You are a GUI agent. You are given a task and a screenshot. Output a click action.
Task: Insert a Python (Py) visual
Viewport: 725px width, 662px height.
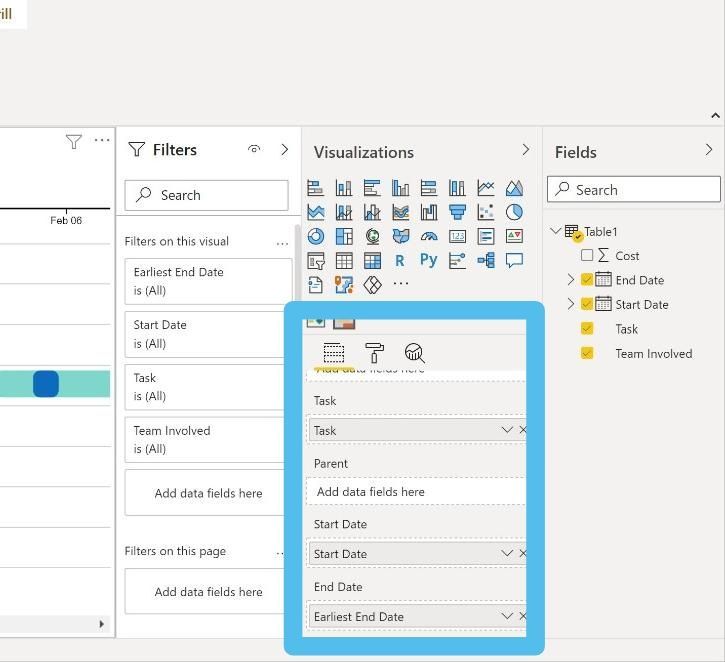(429, 260)
